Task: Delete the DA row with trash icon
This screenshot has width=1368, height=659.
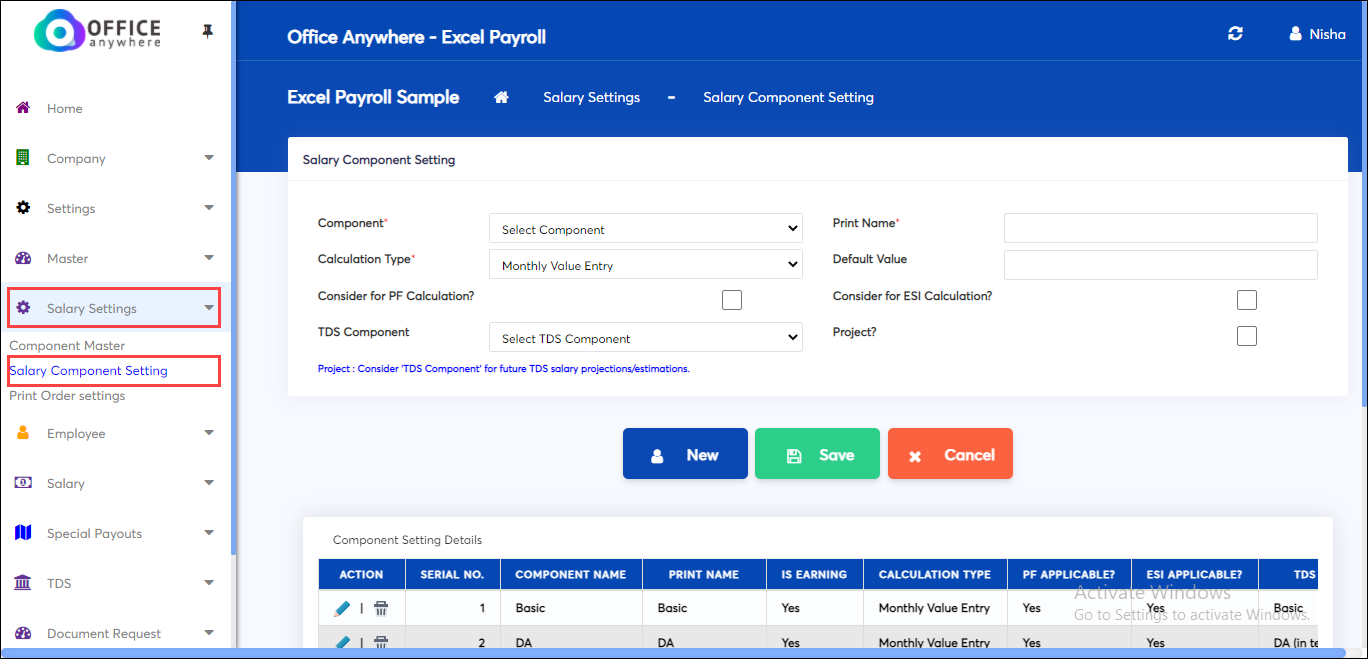Action: 381,643
